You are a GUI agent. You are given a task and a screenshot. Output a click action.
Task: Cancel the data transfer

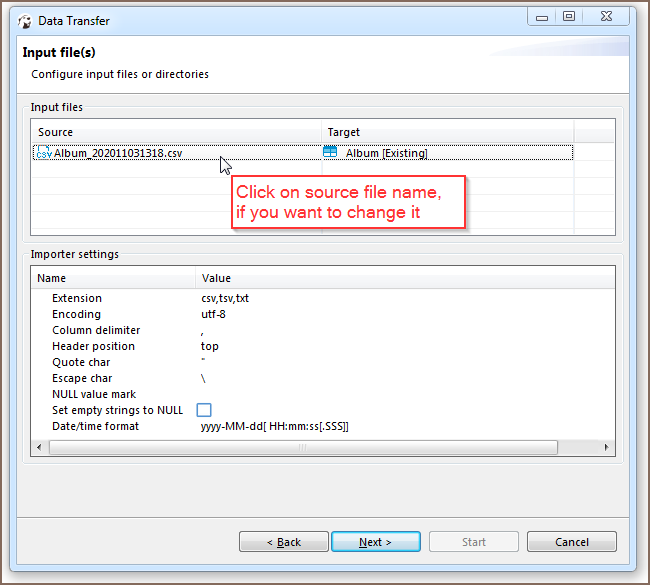(x=572, y=542)
